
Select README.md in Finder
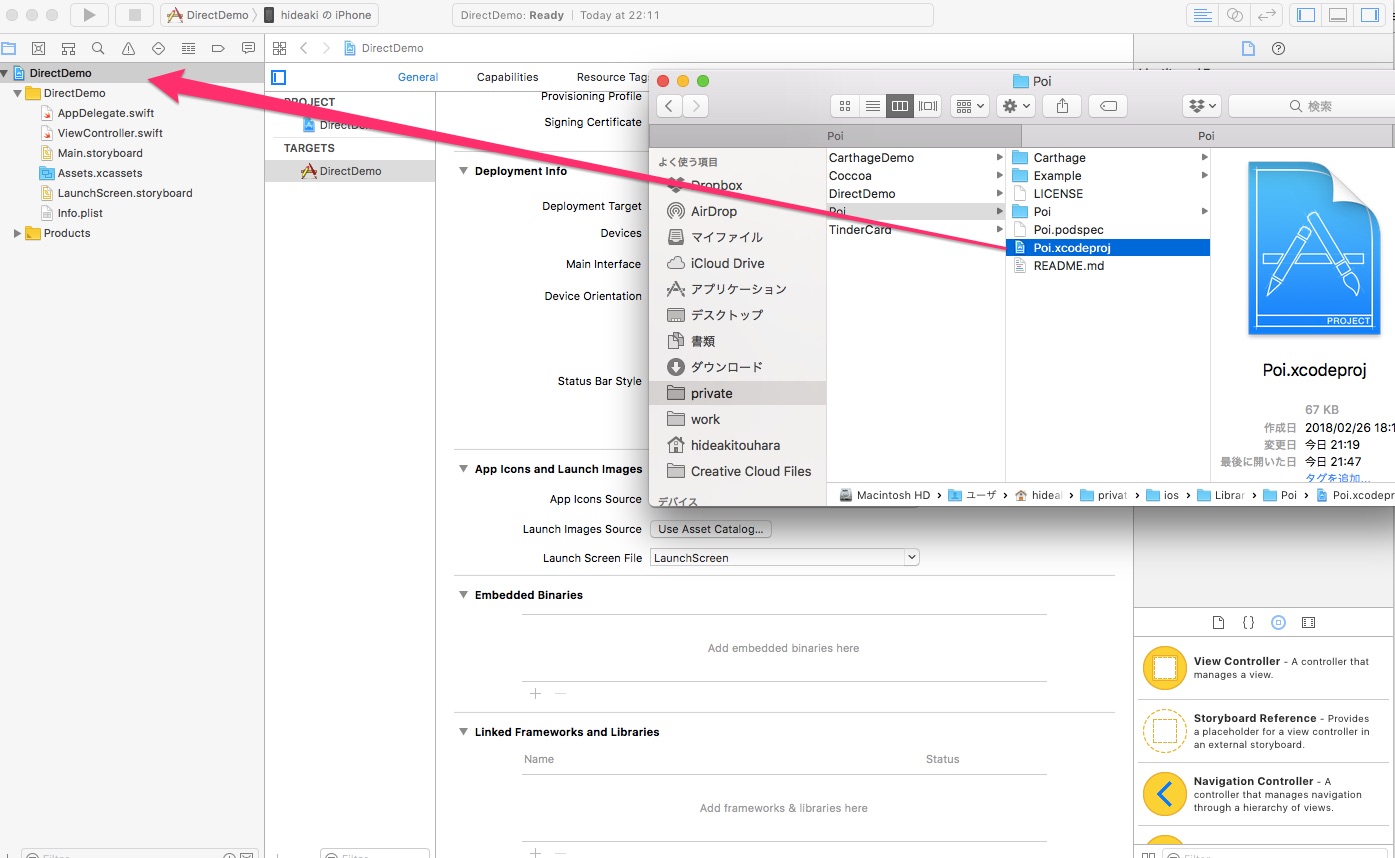coord(1069,266)
